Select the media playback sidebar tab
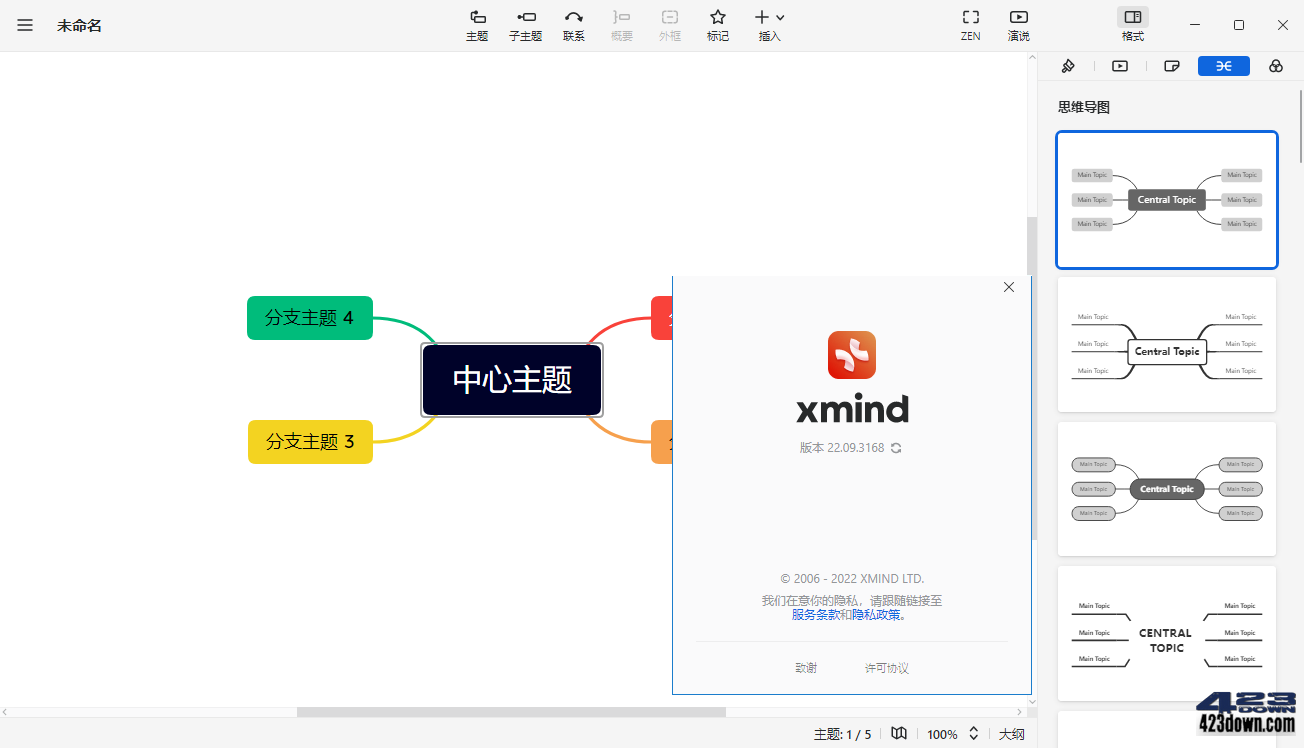Image resolution: width=1304 pixels, height=748 pixels. (1119, 66)
